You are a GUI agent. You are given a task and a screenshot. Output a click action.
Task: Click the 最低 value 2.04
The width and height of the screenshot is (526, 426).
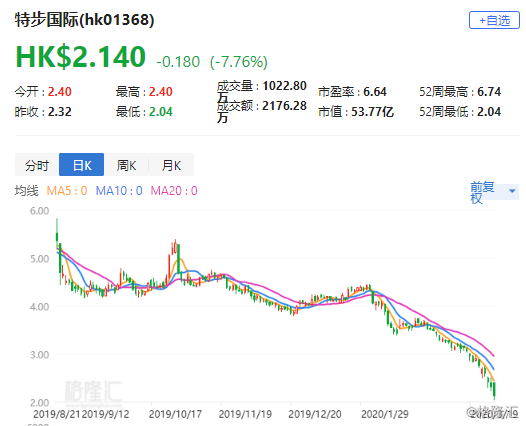(161, 112)
